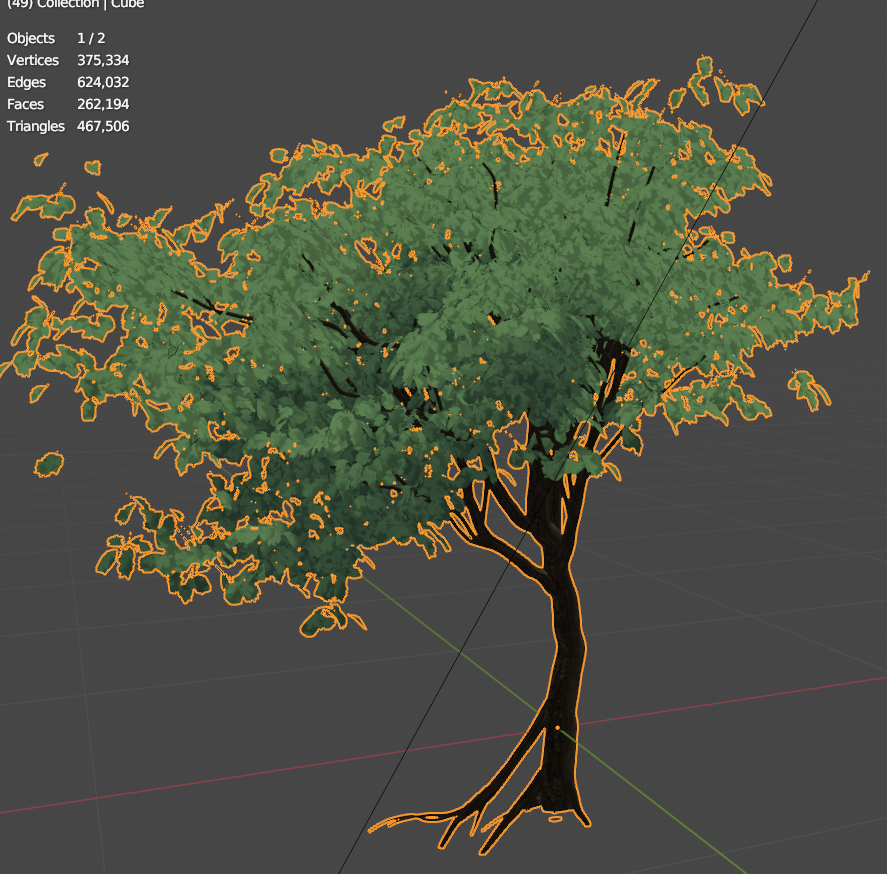This screenshot has height=874, width=887.
Task: Click the vertex count value "375,334"
Action: coord(103,61)
